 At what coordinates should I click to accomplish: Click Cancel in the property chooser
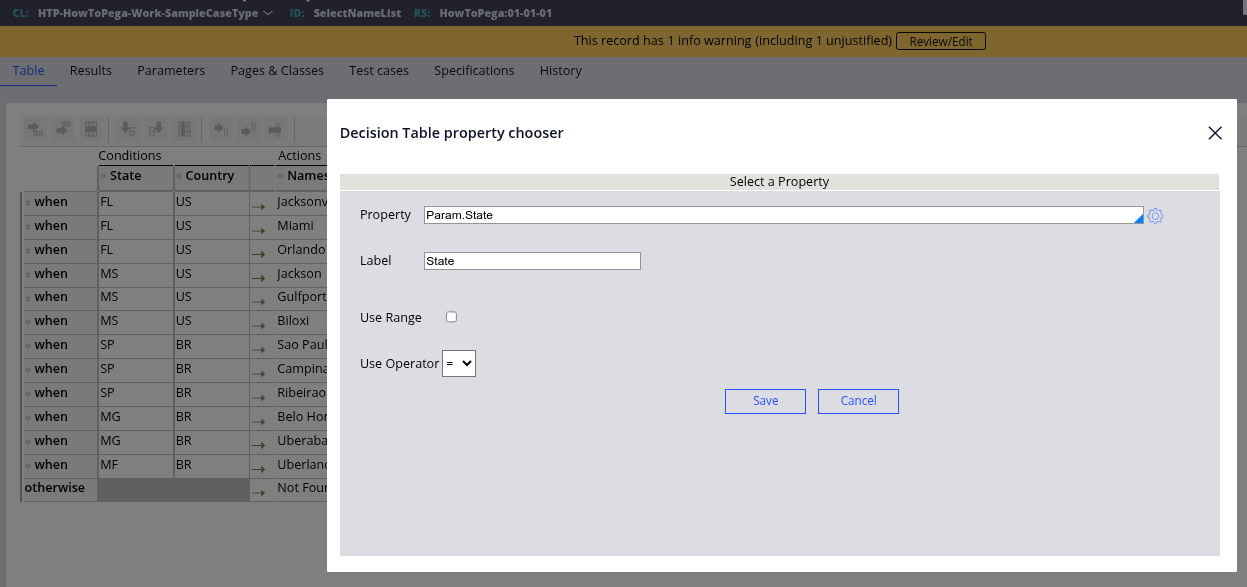(858, 401)
